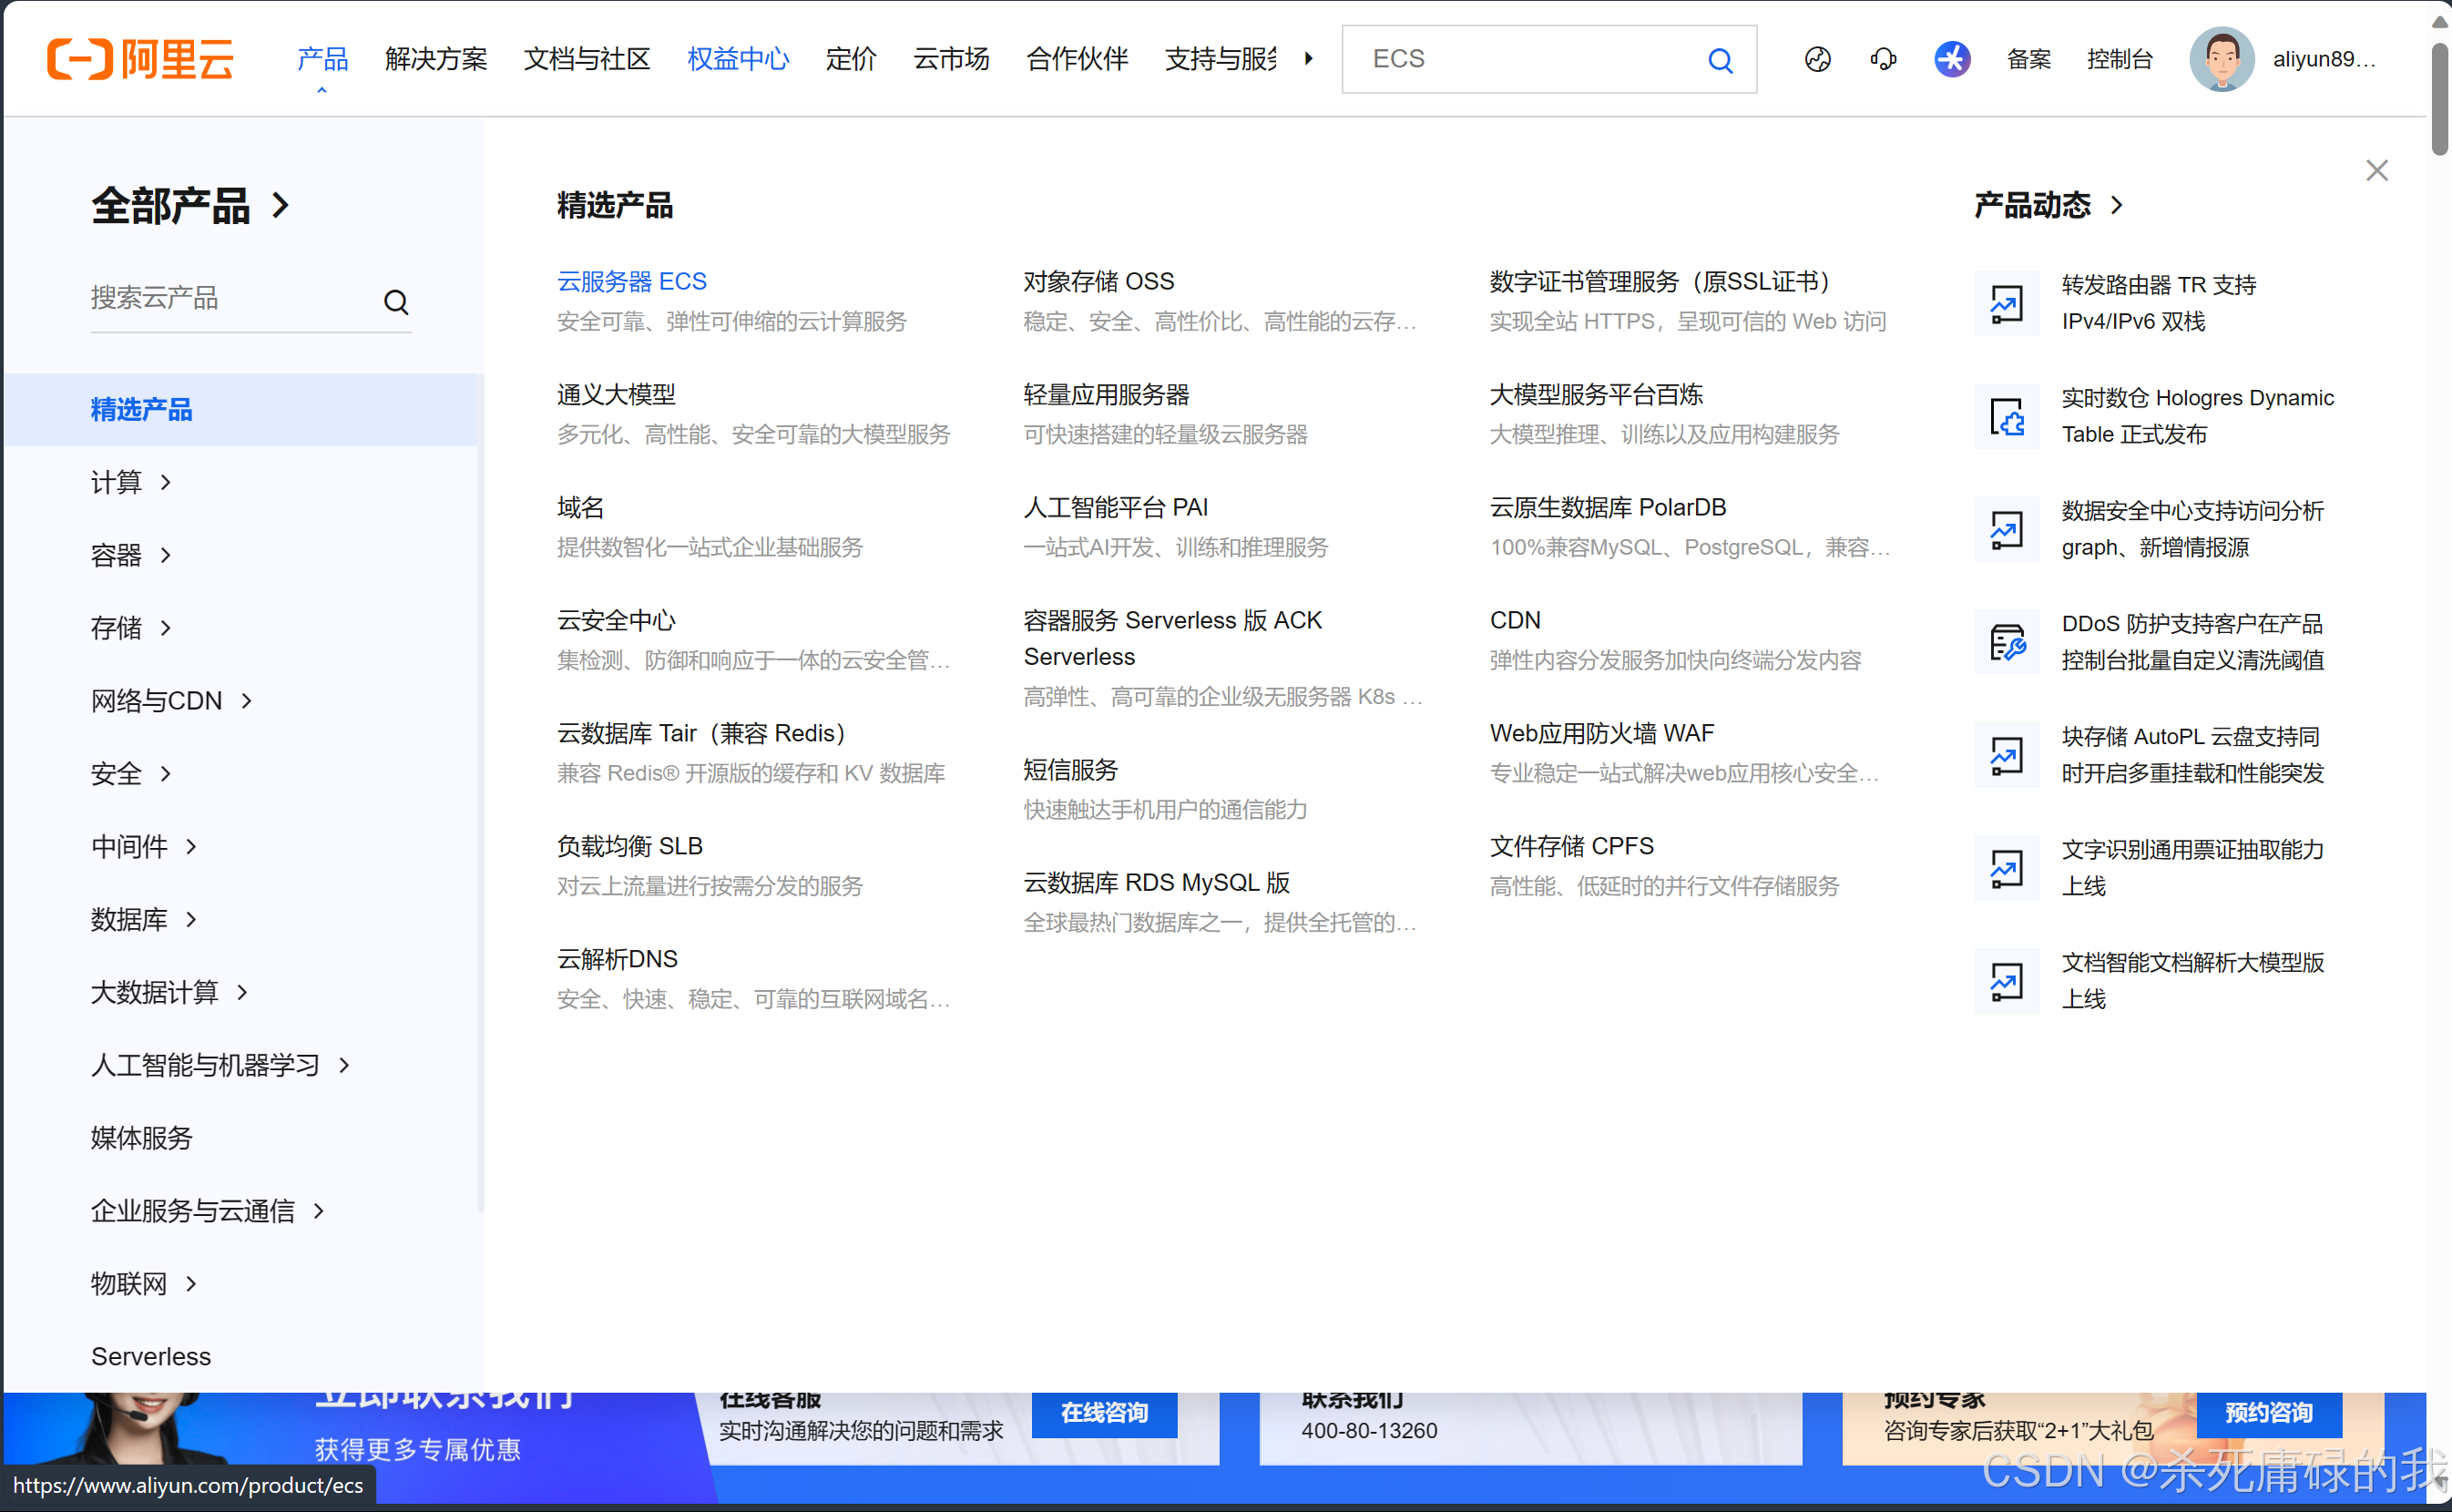The image size is (2452, 1512).
Task: Open the 定价 menu item
Action: coord(851,59)
